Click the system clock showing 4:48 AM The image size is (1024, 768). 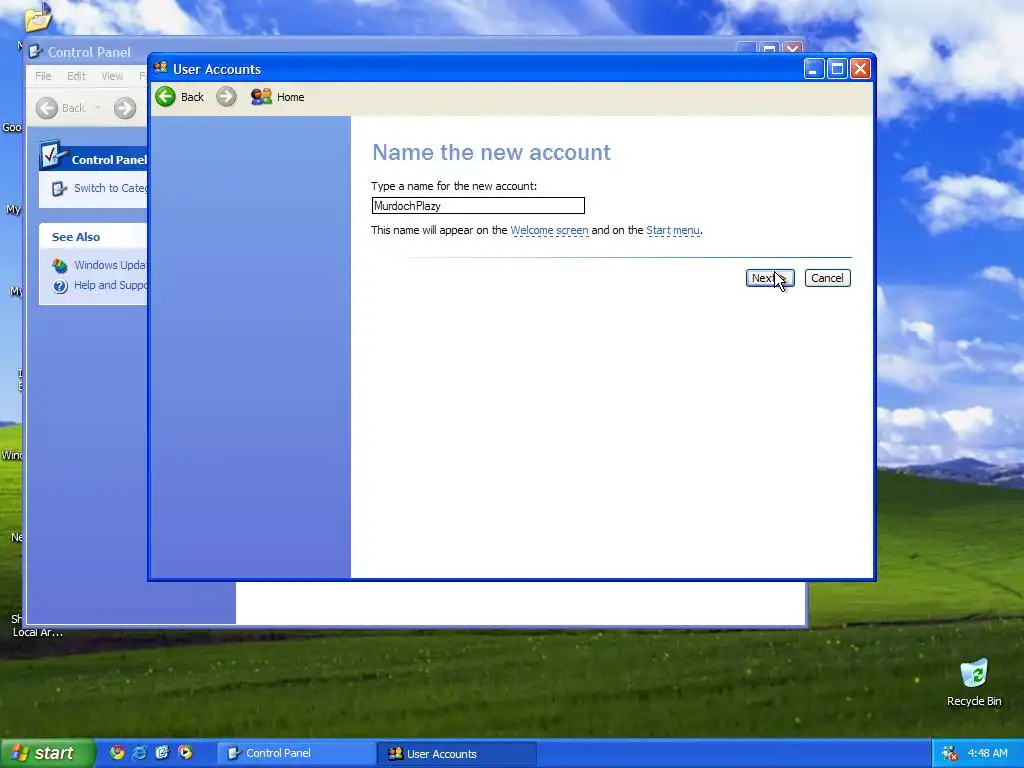pos(987,753)
